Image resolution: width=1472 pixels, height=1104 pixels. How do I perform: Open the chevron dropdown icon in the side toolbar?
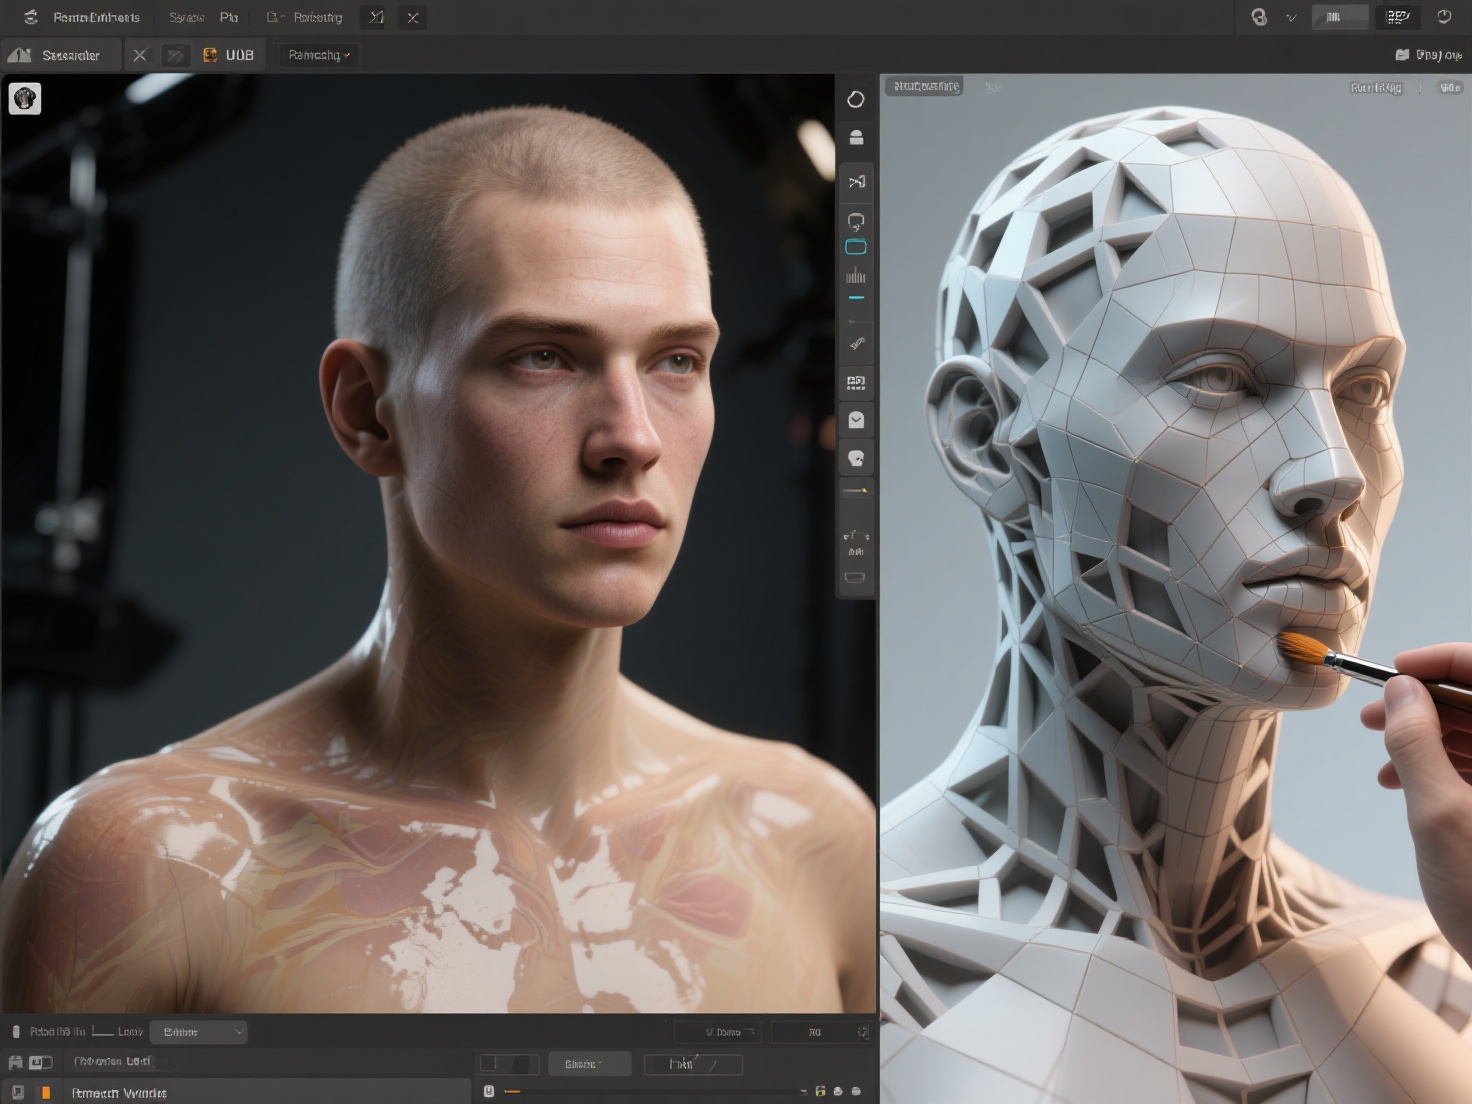[x=856, y=420]
